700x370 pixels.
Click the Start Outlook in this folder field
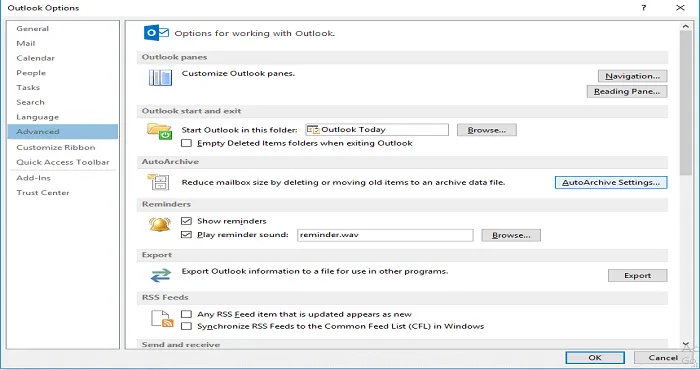[x=377, y=130]
